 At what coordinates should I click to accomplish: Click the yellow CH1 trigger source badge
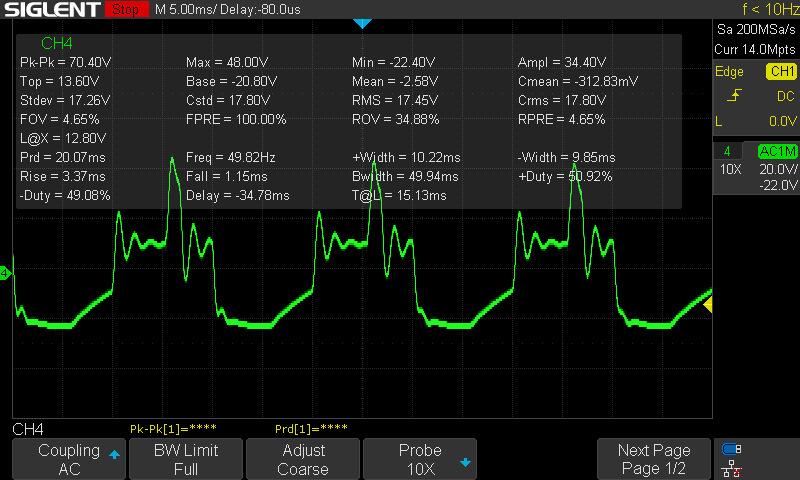pyautogui.click(x=782, y=71)
